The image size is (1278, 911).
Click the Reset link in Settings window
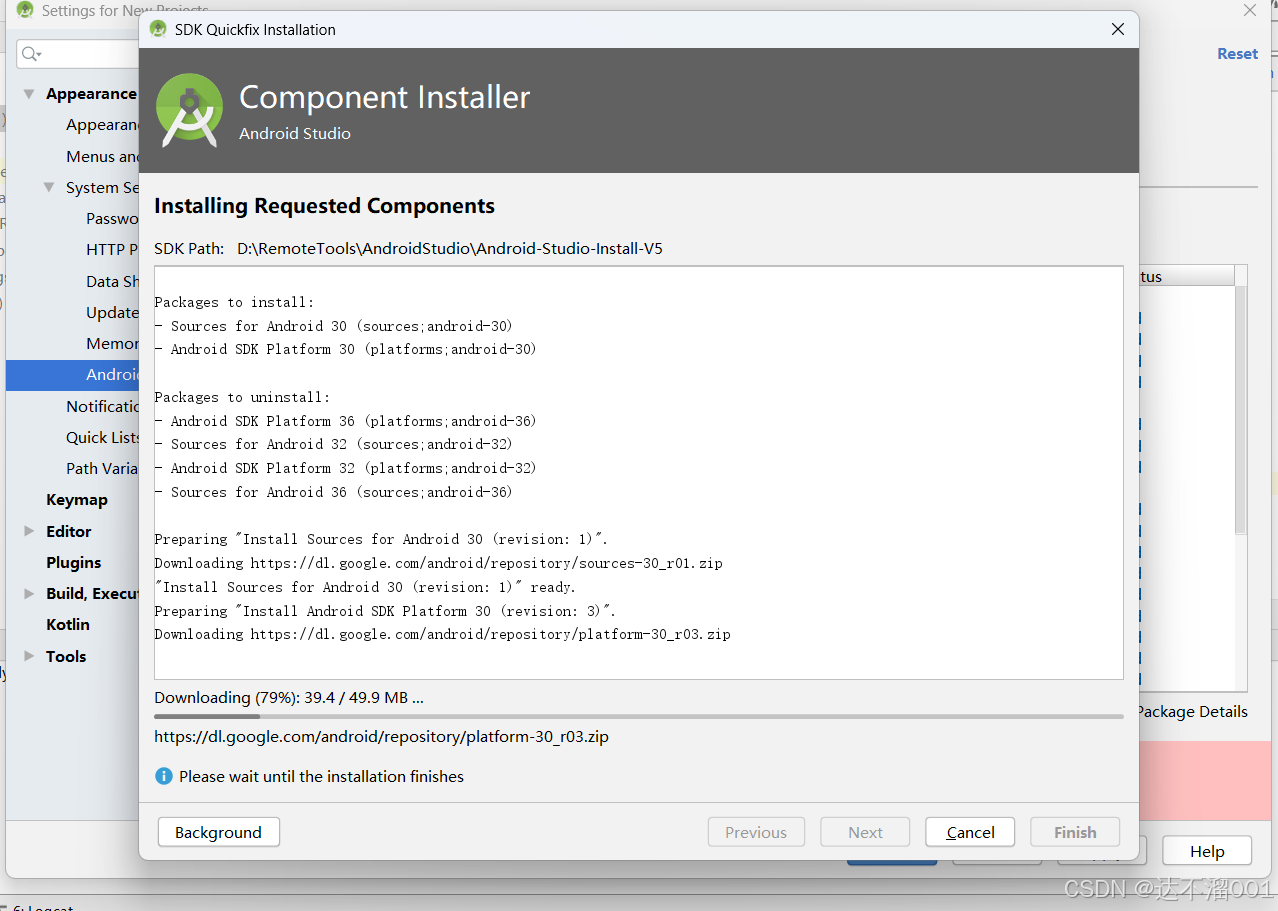(x=1237, y=54)
